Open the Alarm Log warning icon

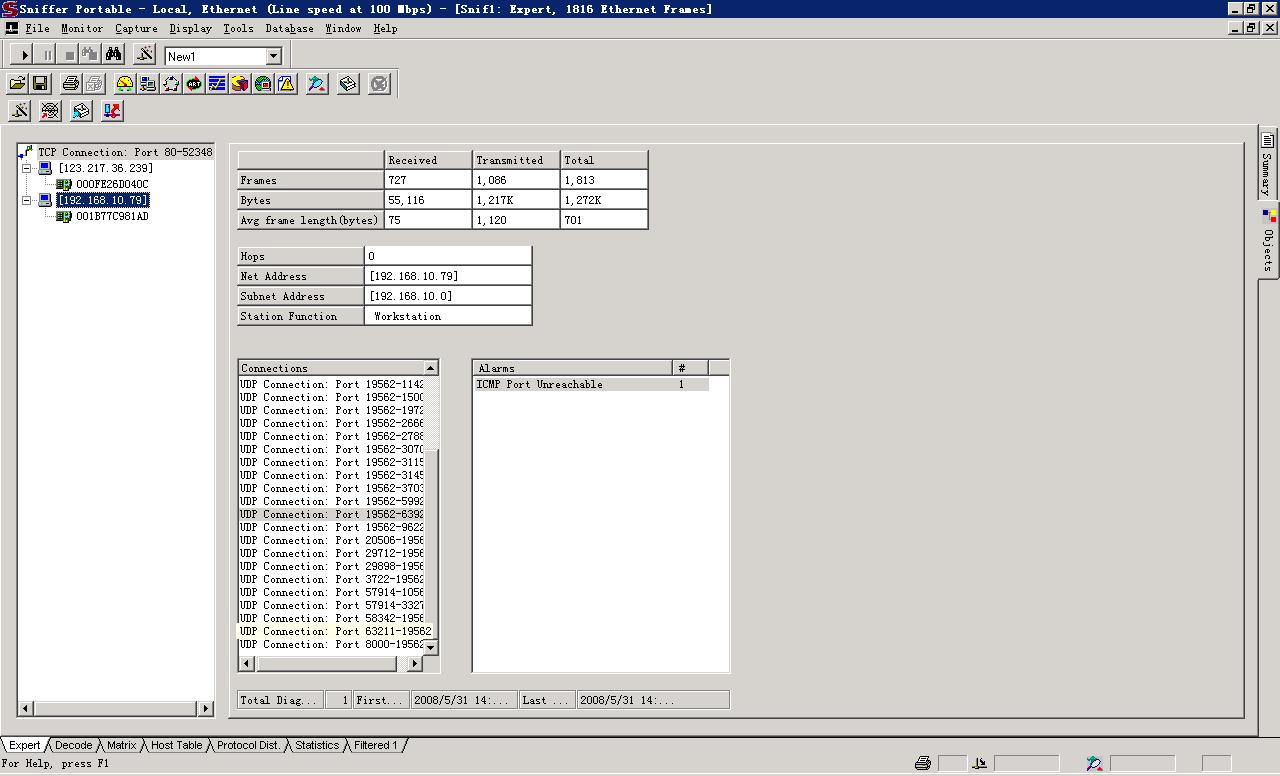coord(287,84)
